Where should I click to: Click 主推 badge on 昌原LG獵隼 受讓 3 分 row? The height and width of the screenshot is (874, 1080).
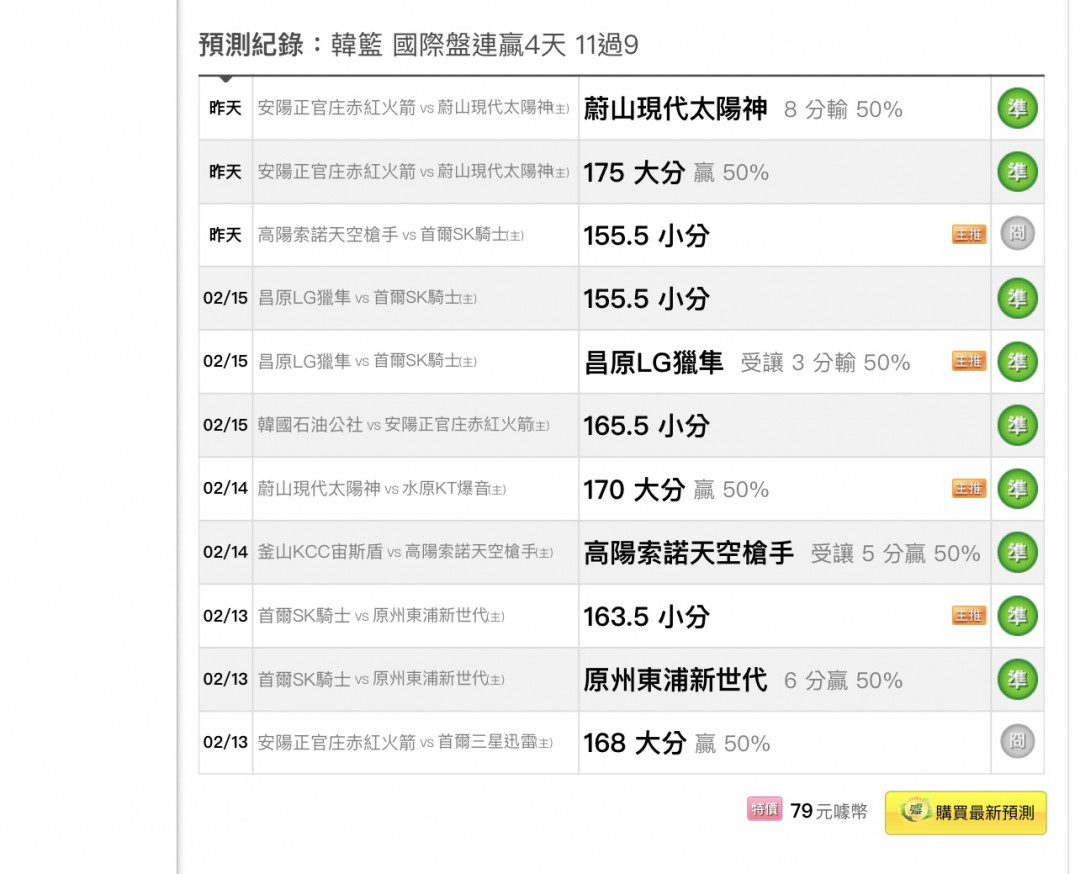pos(968,361)
